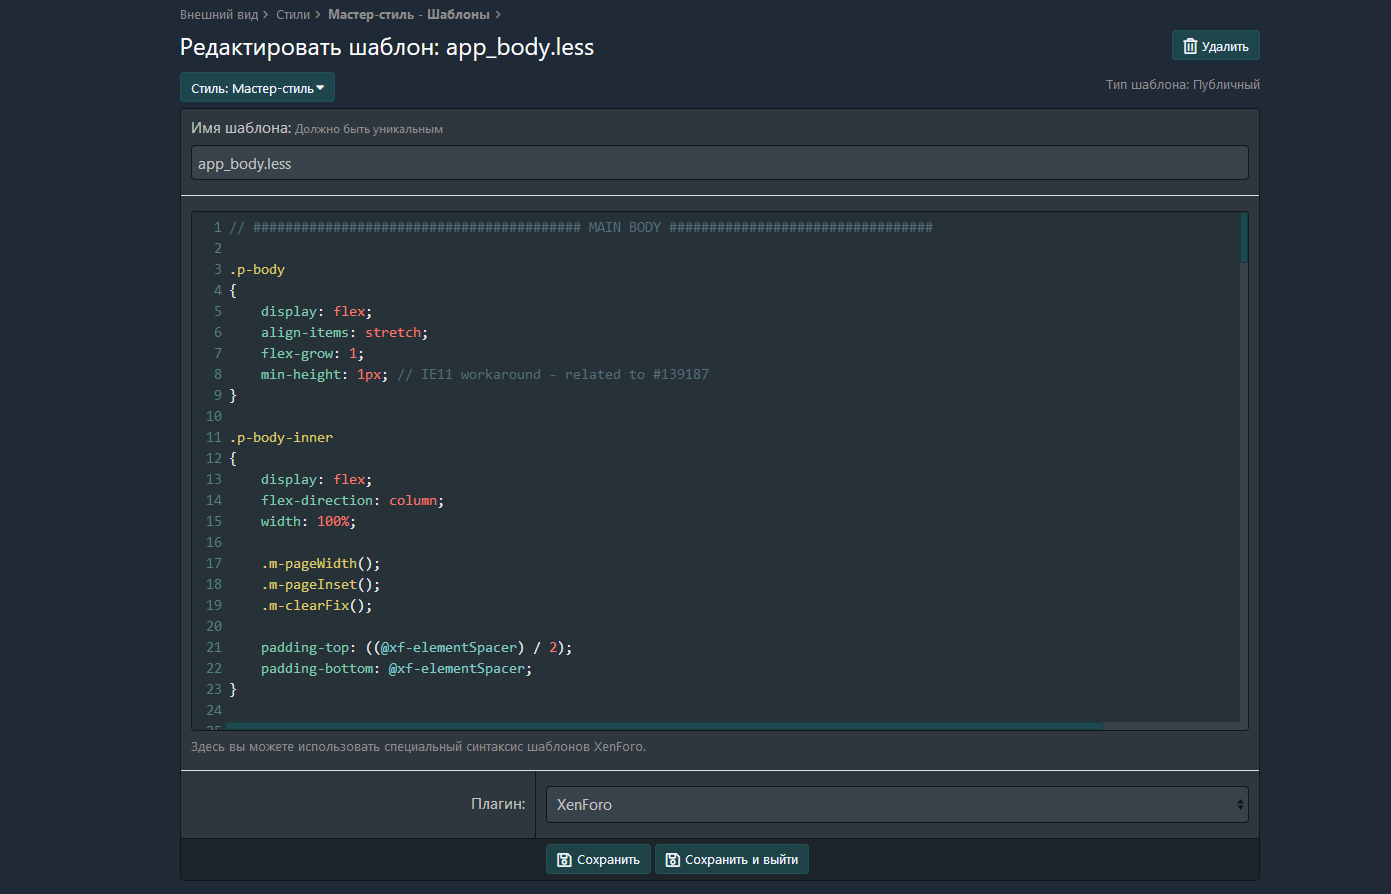Click the code editor vertical scrollbar
The image size is (1391, 894).
[1244, 238]
